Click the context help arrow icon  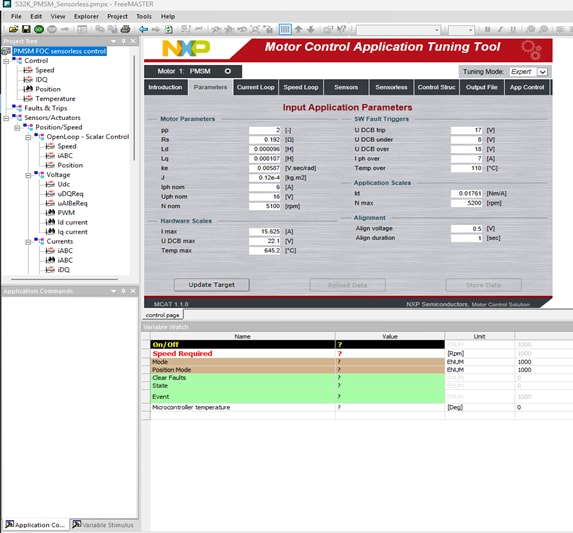coord(341,29)
